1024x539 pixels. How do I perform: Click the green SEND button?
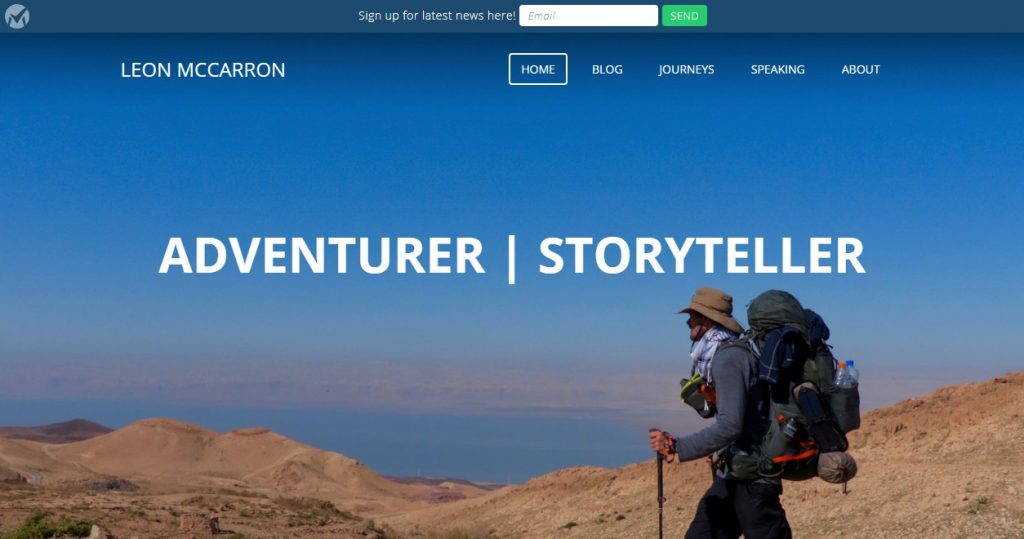pyautogui.click(x=684, y=16)
